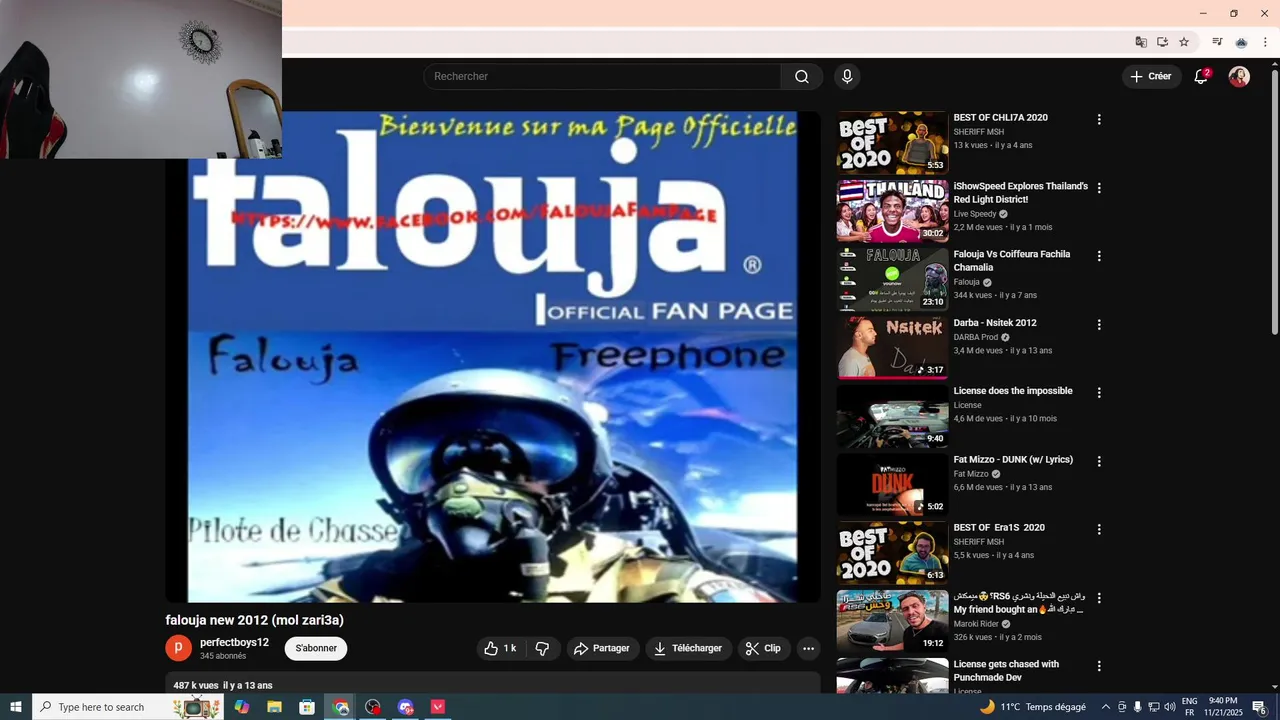
Task: Open the iShowSpeed Thailand thumbnail
Action: pyautogui.click(x=892, y=211)
